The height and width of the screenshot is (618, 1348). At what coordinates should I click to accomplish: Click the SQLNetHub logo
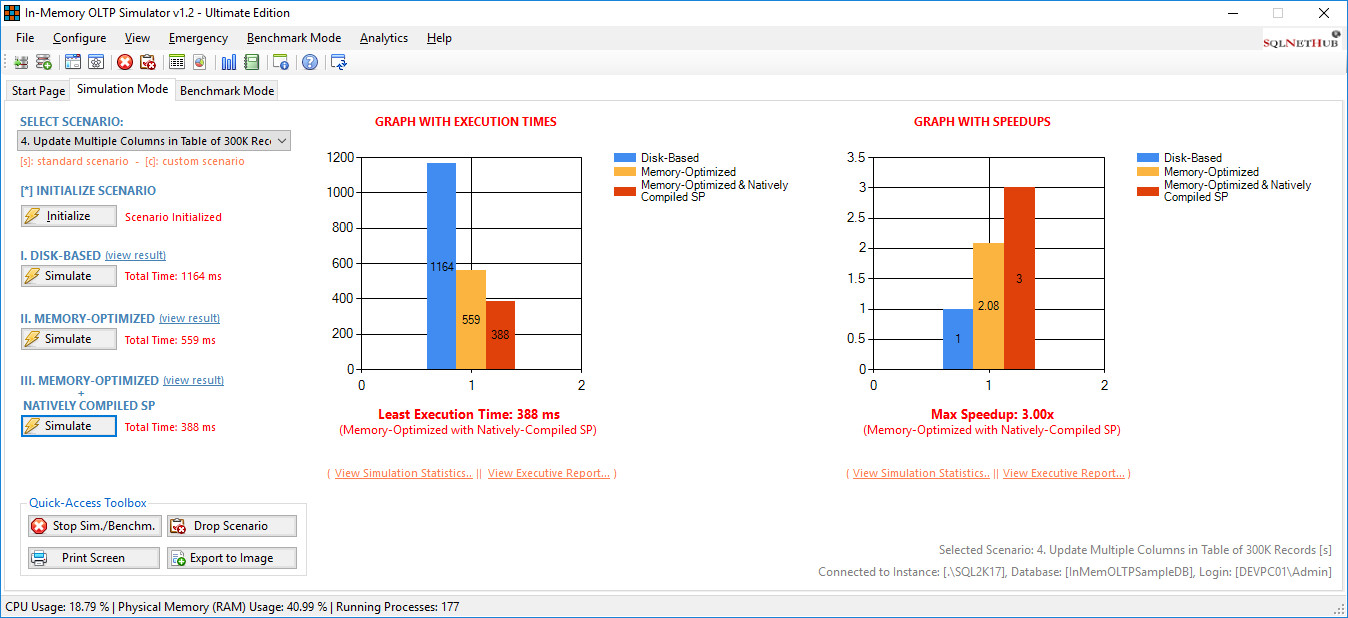(1301, 39)
